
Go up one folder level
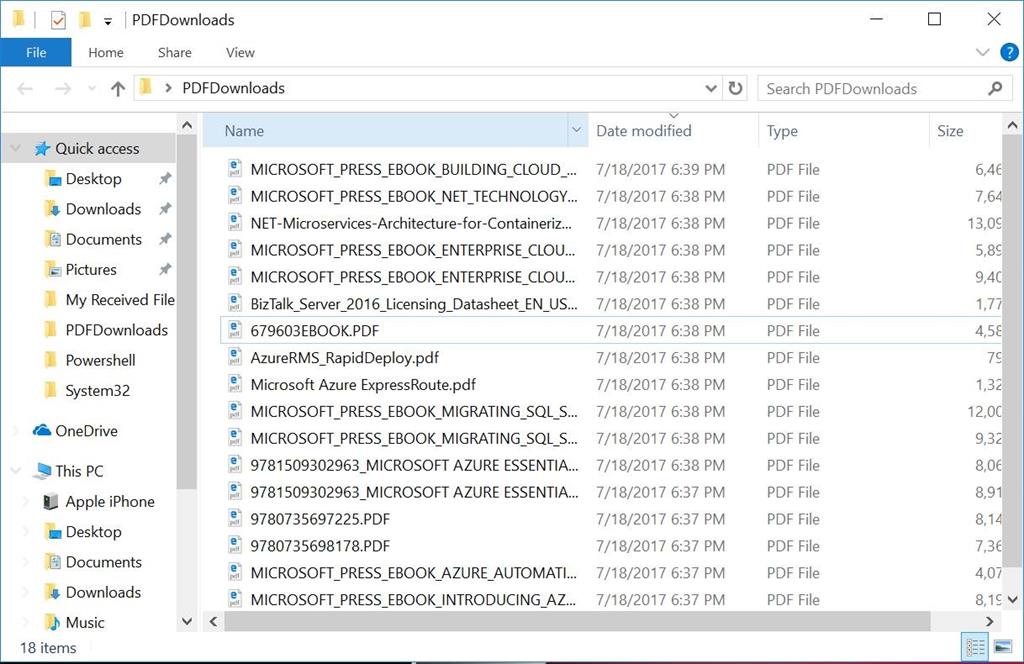tap(118, 88)
